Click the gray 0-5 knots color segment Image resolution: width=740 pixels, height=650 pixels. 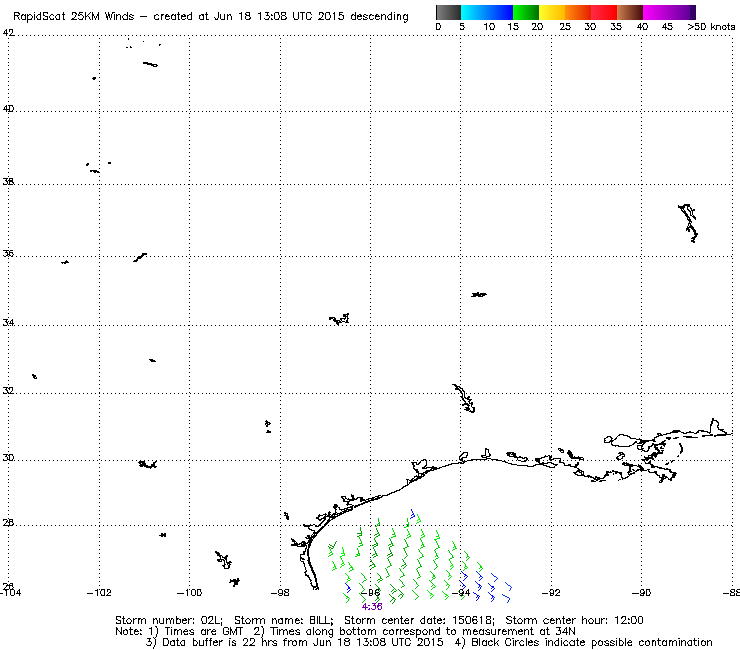(448, 12)
